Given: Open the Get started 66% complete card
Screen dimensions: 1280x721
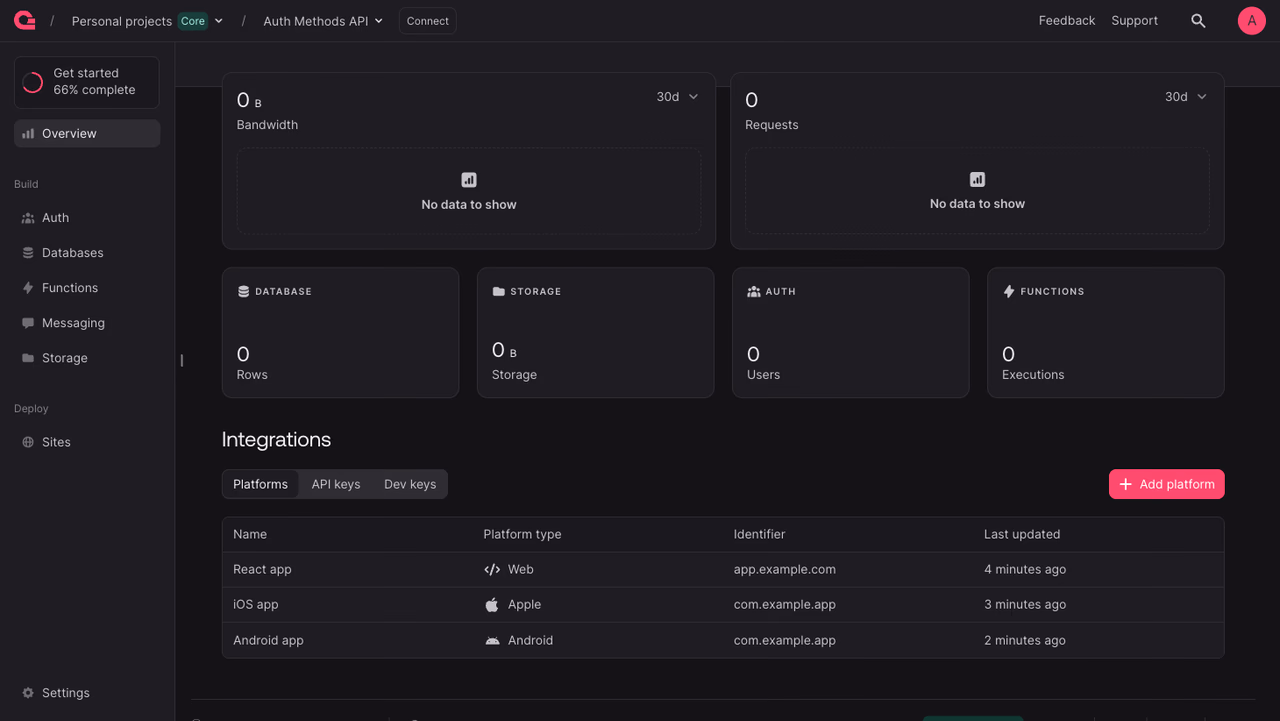Looking at the screenshot, I should 87,82.
